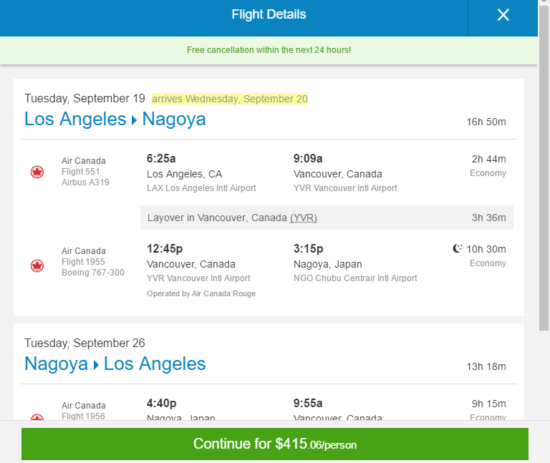Click arrow between Nagoya and Los Angeles
Image resolution: width=550 pixels, height=463 pixels.
coord(96,365)
